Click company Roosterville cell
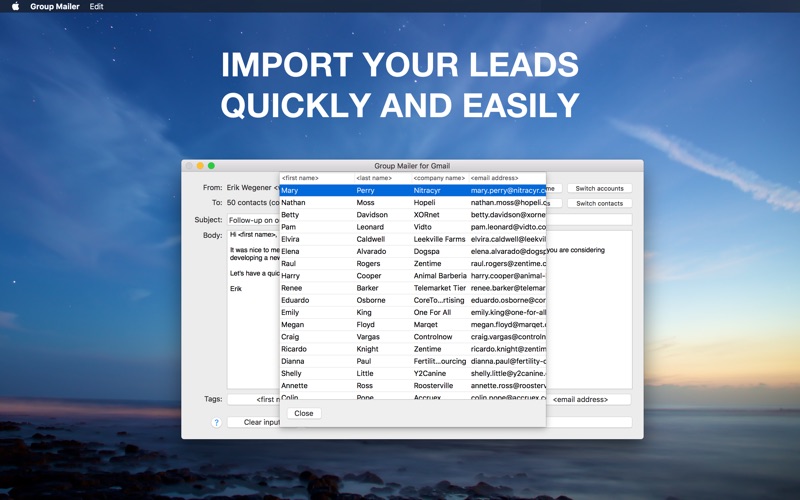The width and height of the screenshot is (800, 500). point(433,386)
